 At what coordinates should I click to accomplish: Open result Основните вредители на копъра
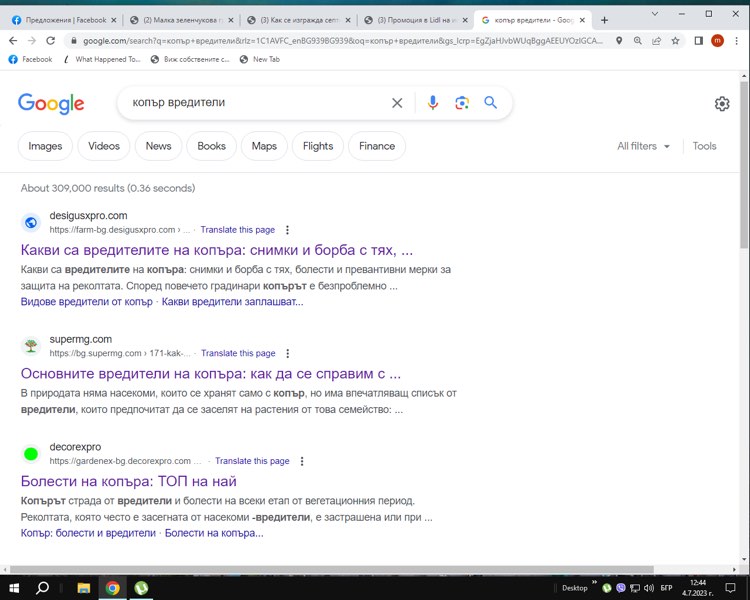coord(210,374)
